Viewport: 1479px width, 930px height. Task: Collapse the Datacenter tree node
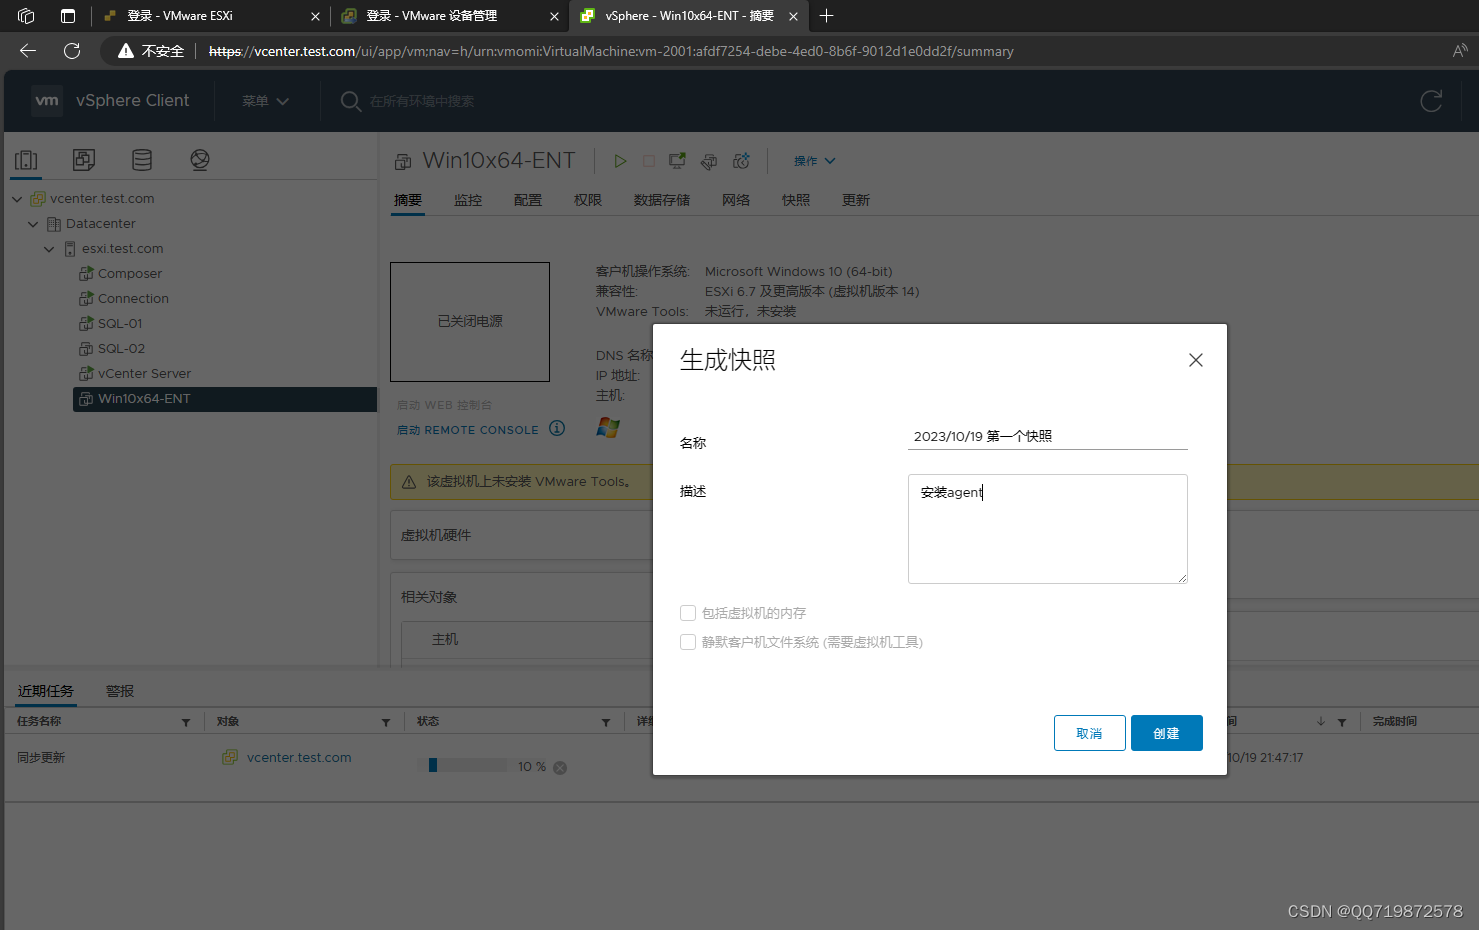[x=33, y=224]
